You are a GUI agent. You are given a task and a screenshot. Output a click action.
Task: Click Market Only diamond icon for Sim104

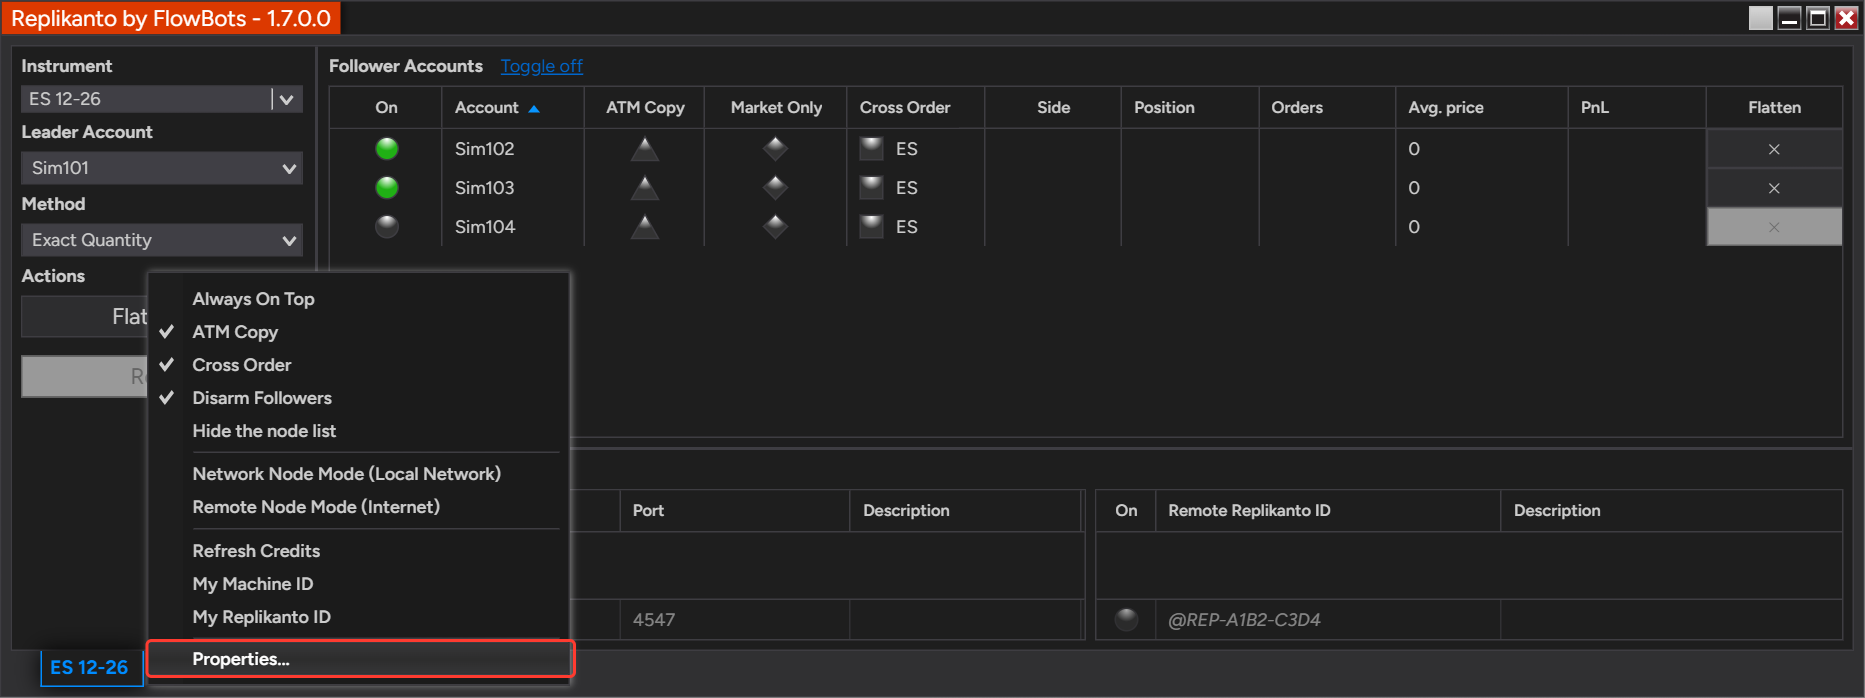(x=775, y=227)
